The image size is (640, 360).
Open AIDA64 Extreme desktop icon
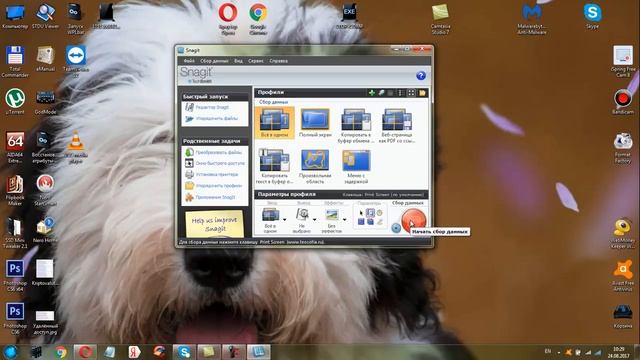pos(15,147)
